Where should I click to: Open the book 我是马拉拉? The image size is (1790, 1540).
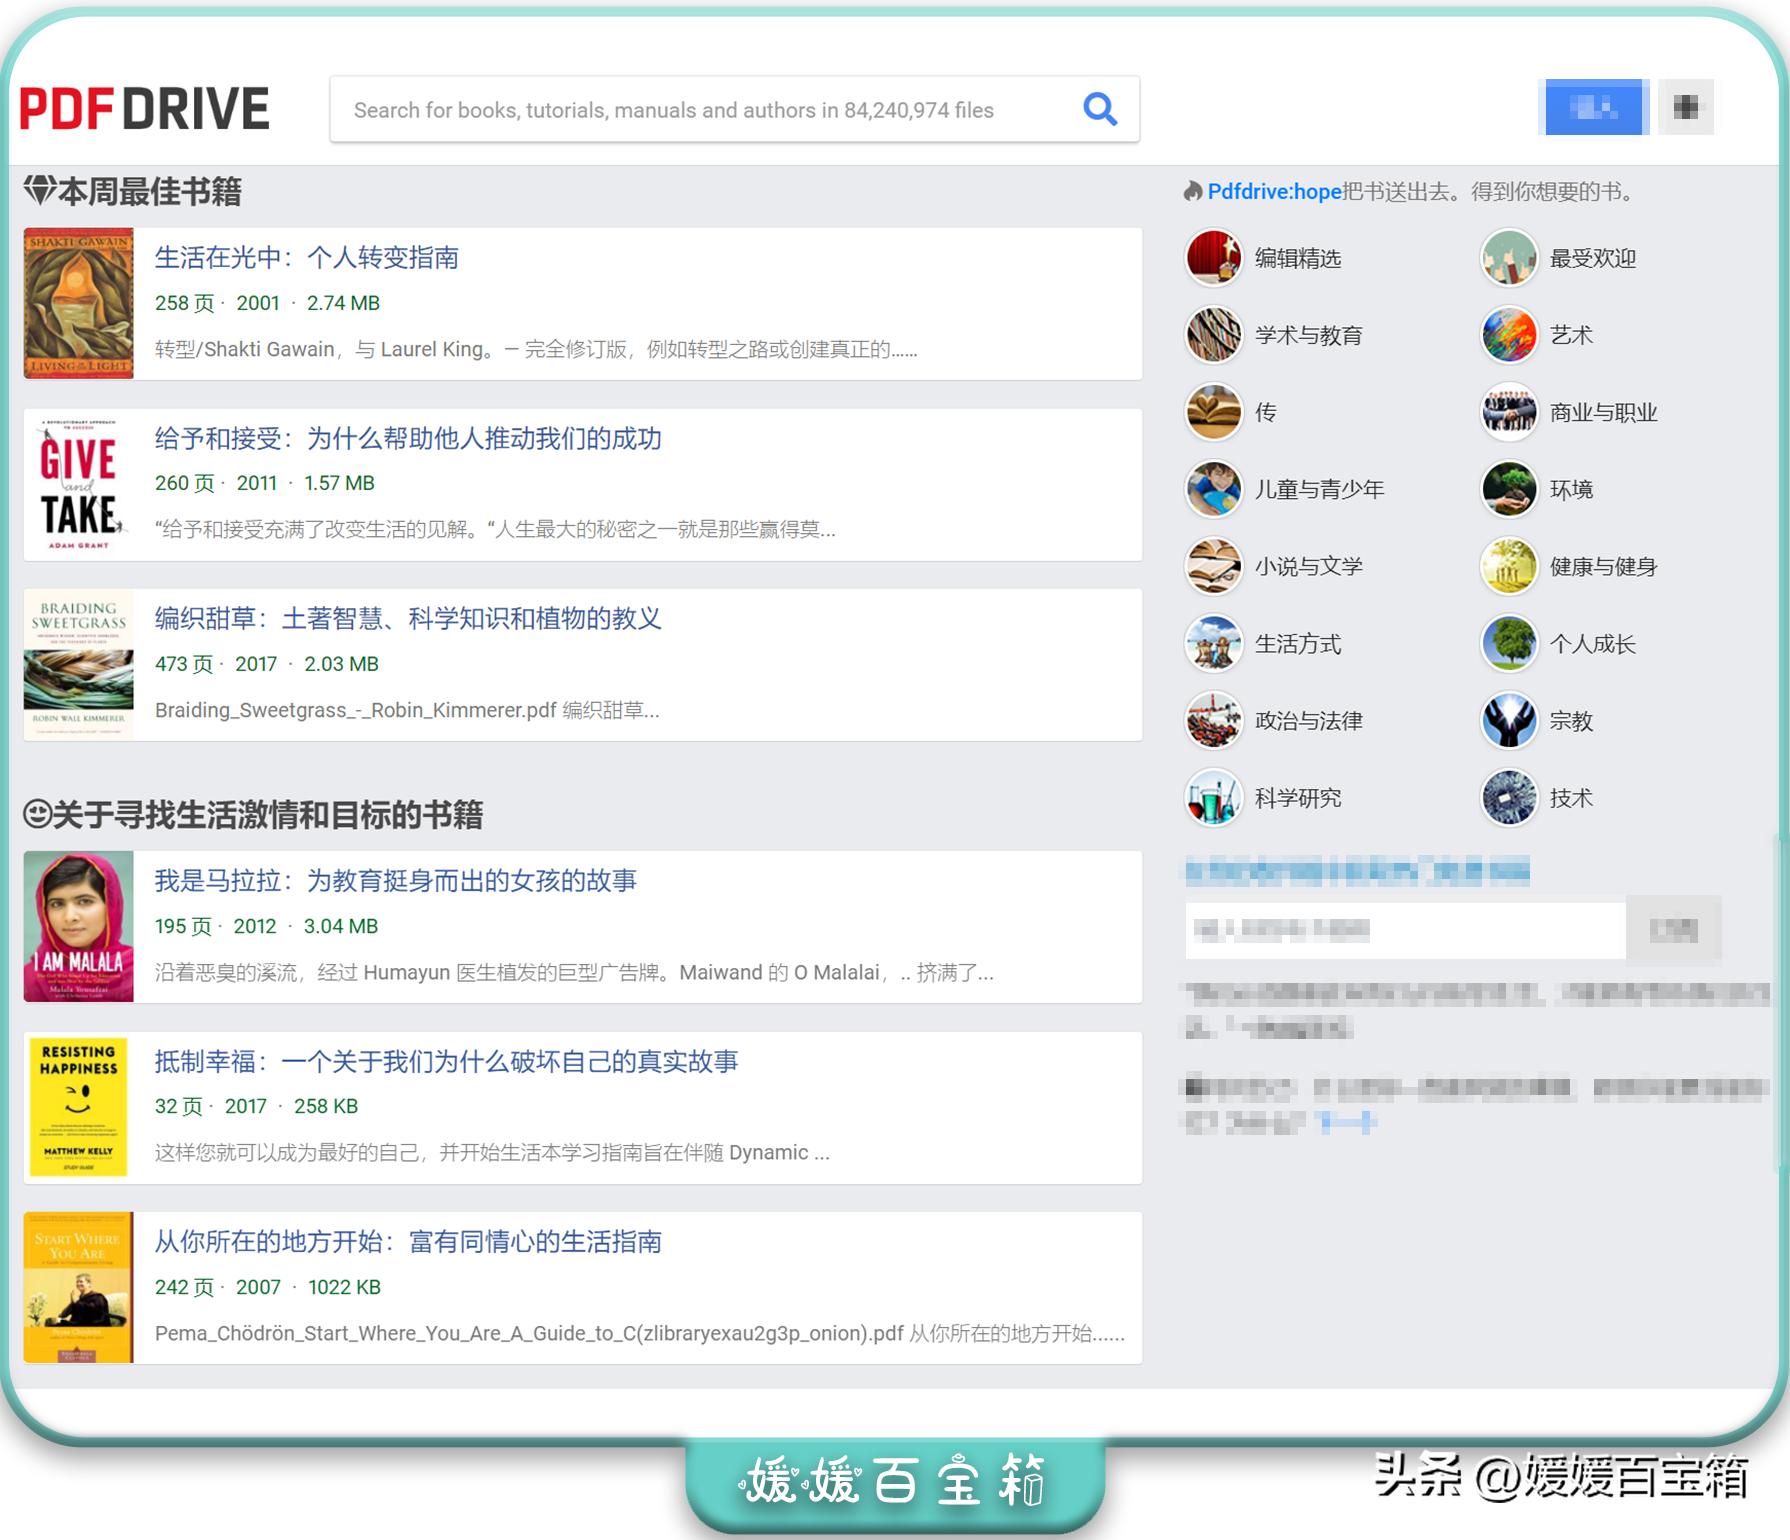(x=398, y=881)
